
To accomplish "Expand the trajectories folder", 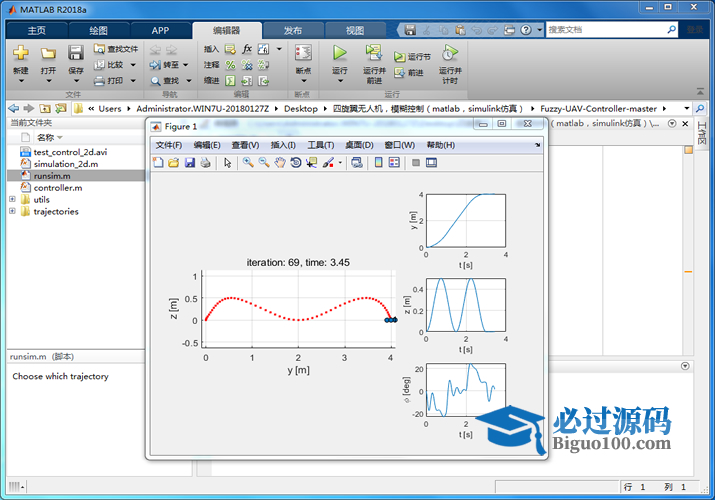I will point(12,211).
